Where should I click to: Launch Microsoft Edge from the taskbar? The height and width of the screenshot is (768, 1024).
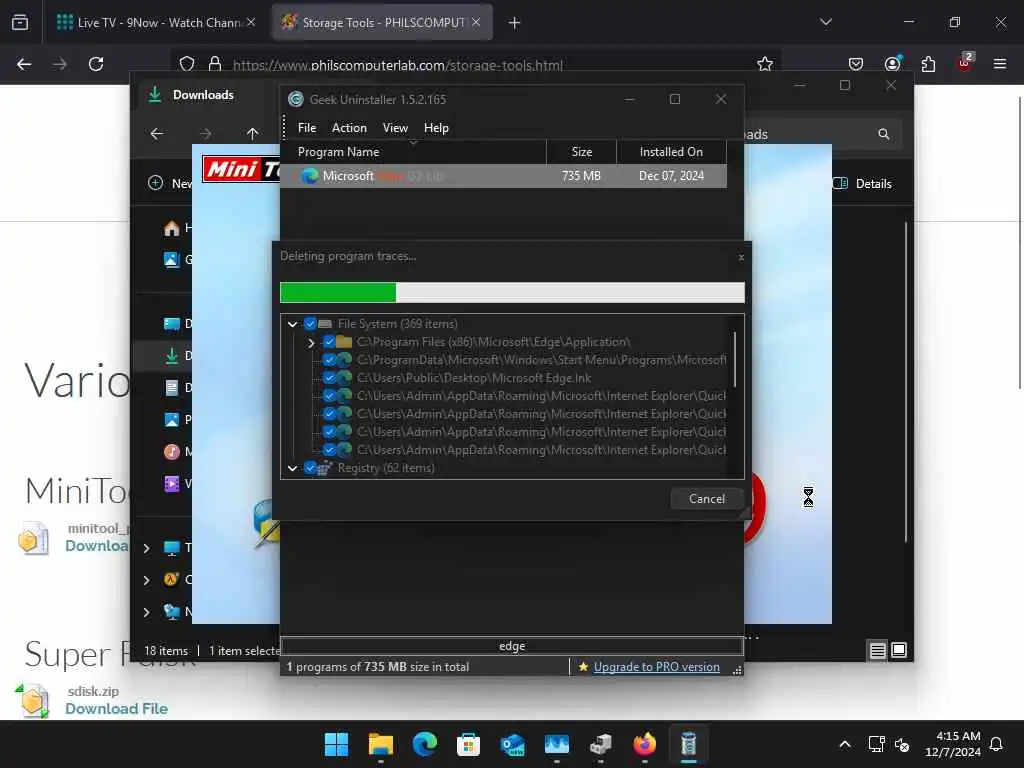click(x=424, y=744)
